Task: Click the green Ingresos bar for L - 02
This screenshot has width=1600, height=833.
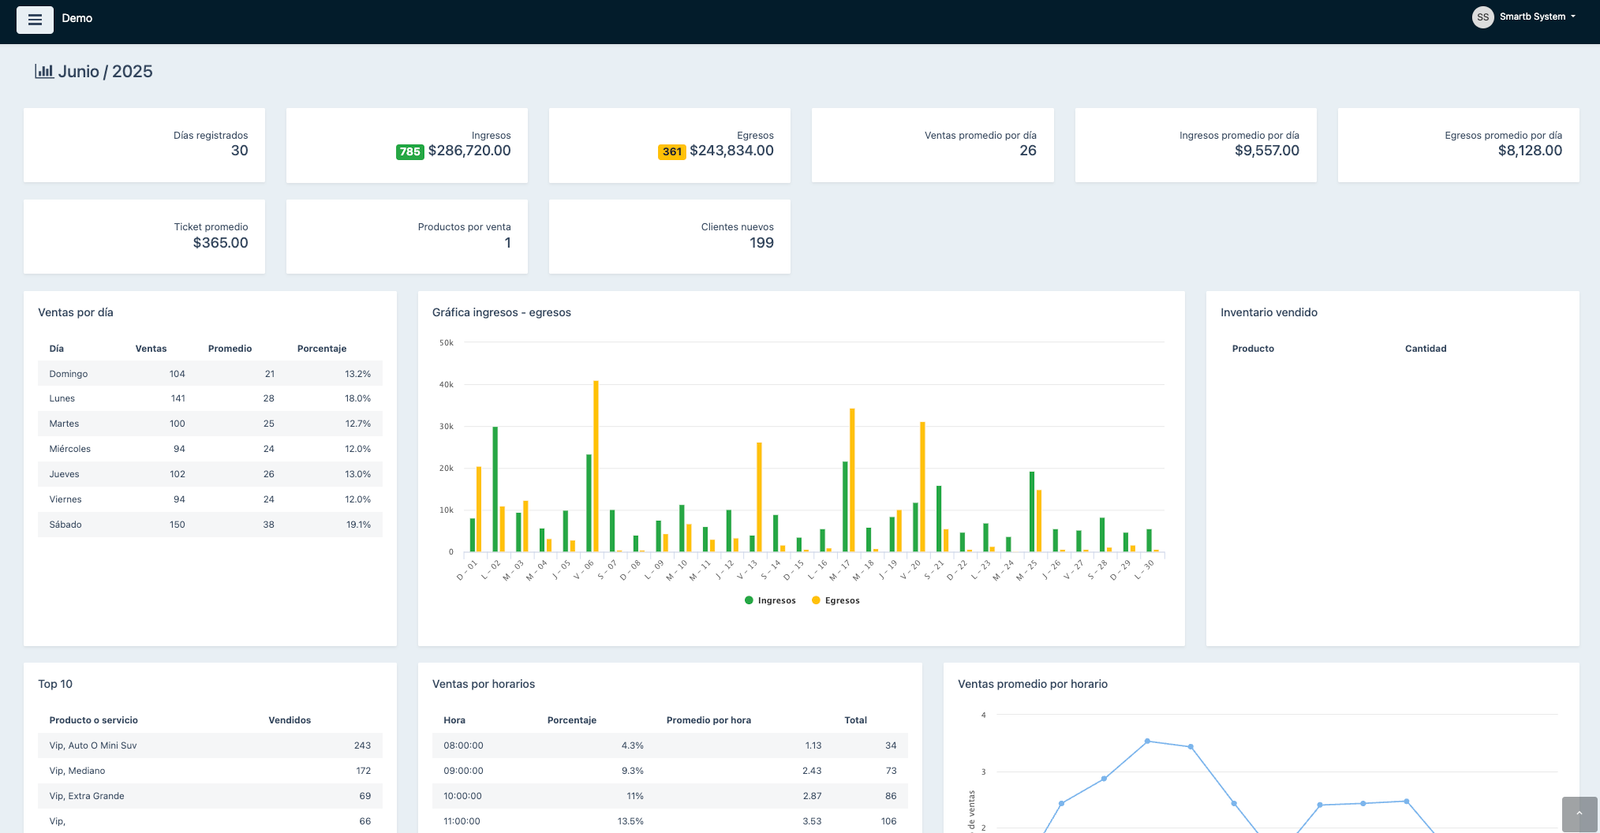Action: coord(495,489)
